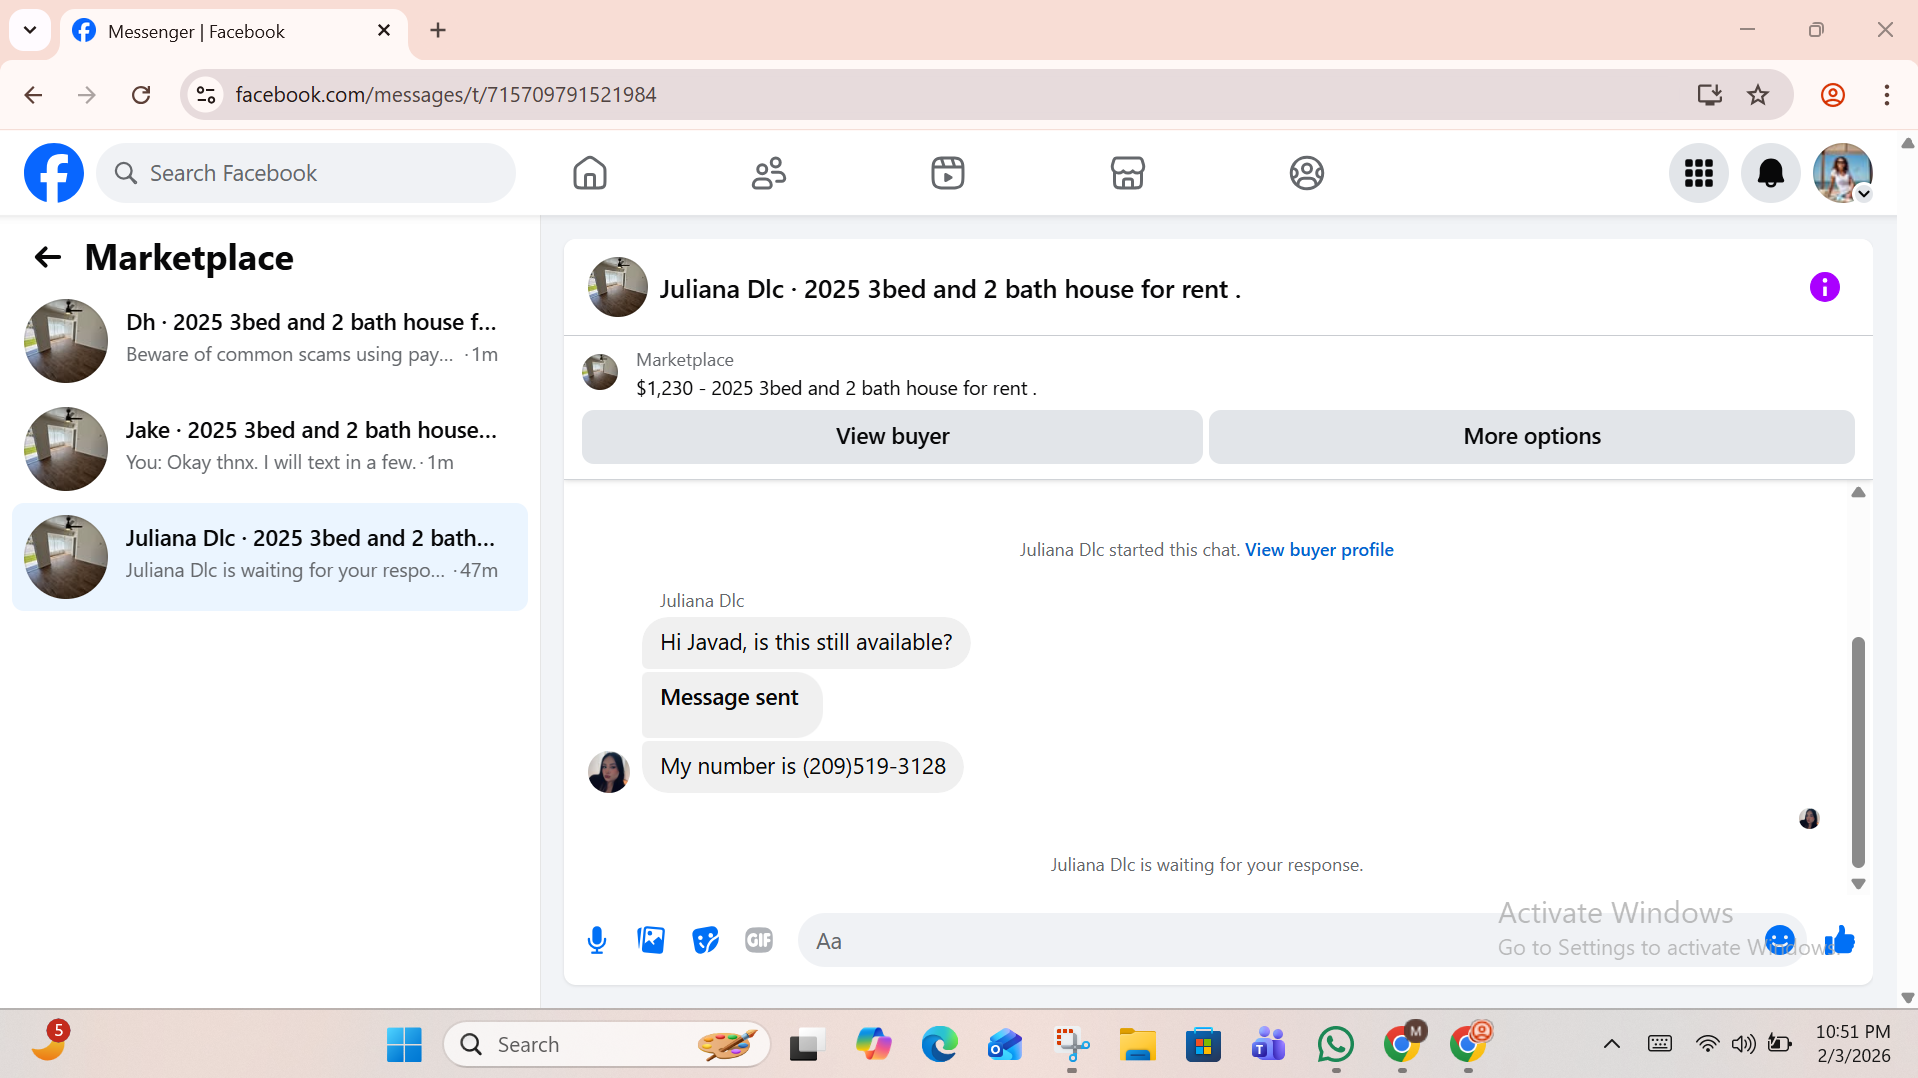Click the address bar URL

(x=446, y=95)
